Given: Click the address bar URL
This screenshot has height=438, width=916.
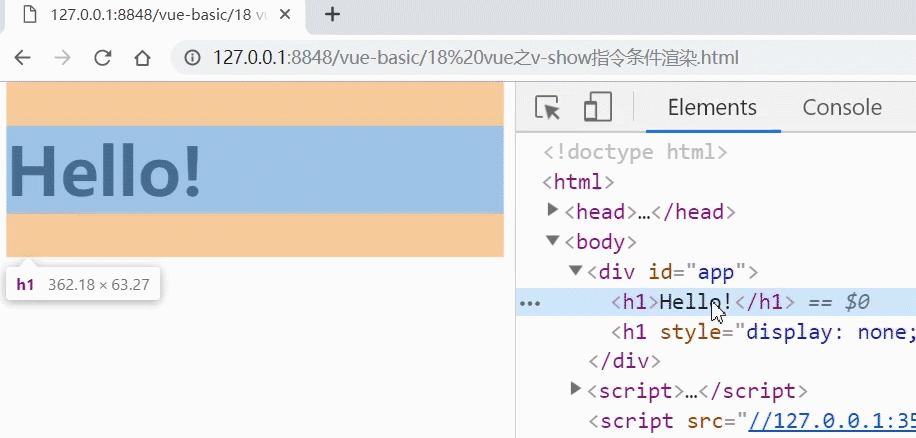Looking at the screenshot, I should tap(476, 58).
